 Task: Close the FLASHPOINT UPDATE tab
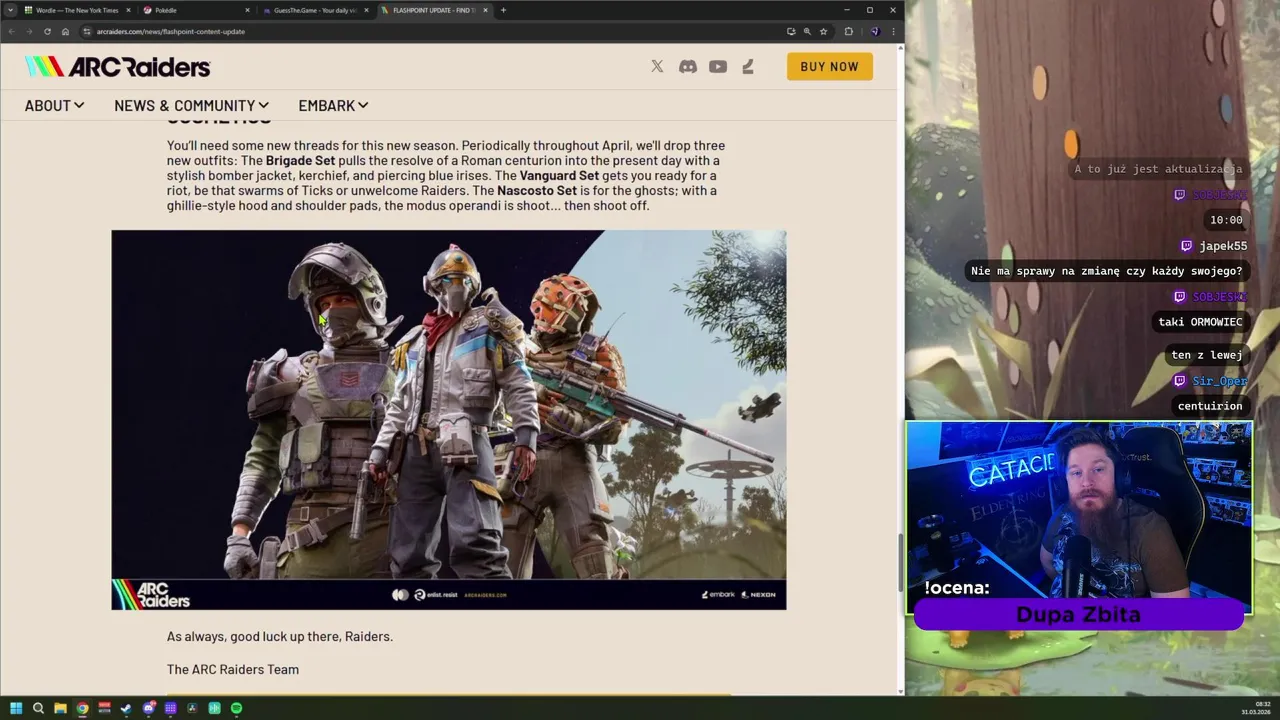tap(485, 10)
